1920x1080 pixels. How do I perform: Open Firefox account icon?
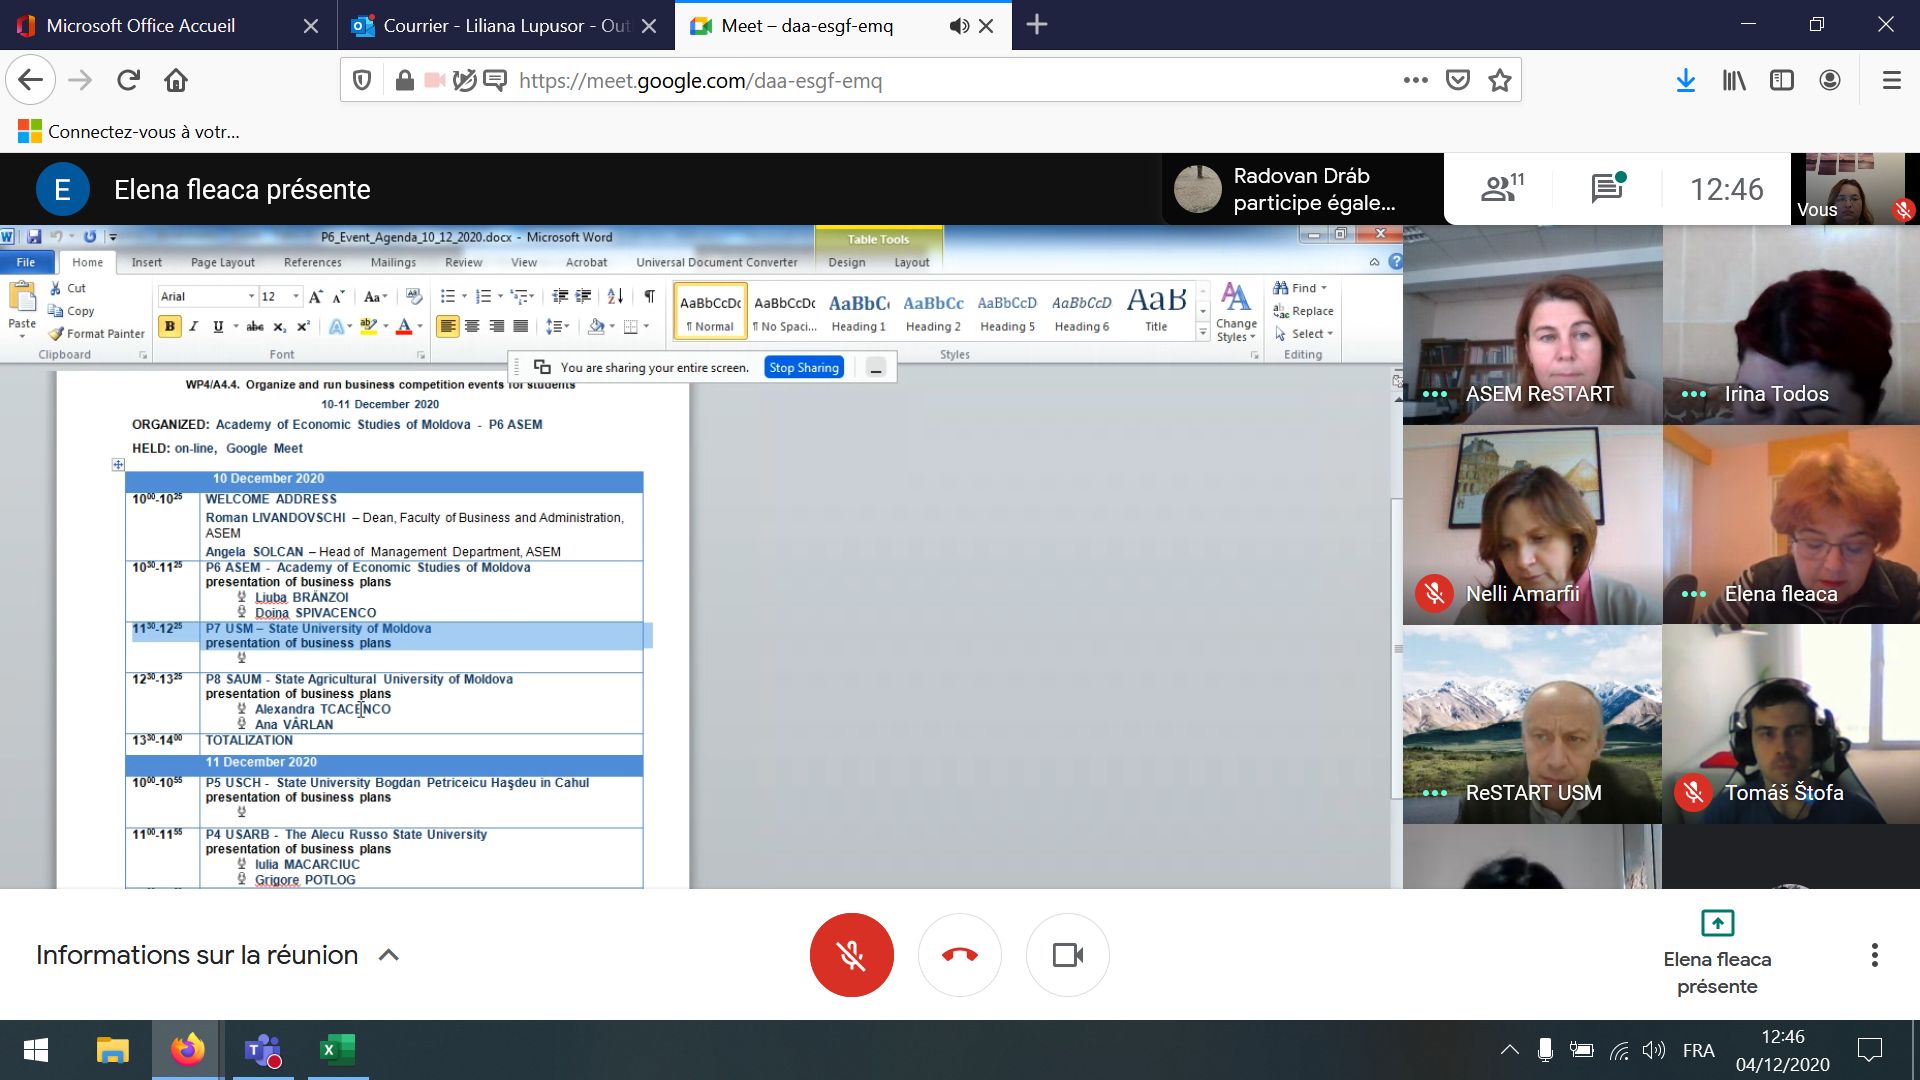tap(1830, 80)
